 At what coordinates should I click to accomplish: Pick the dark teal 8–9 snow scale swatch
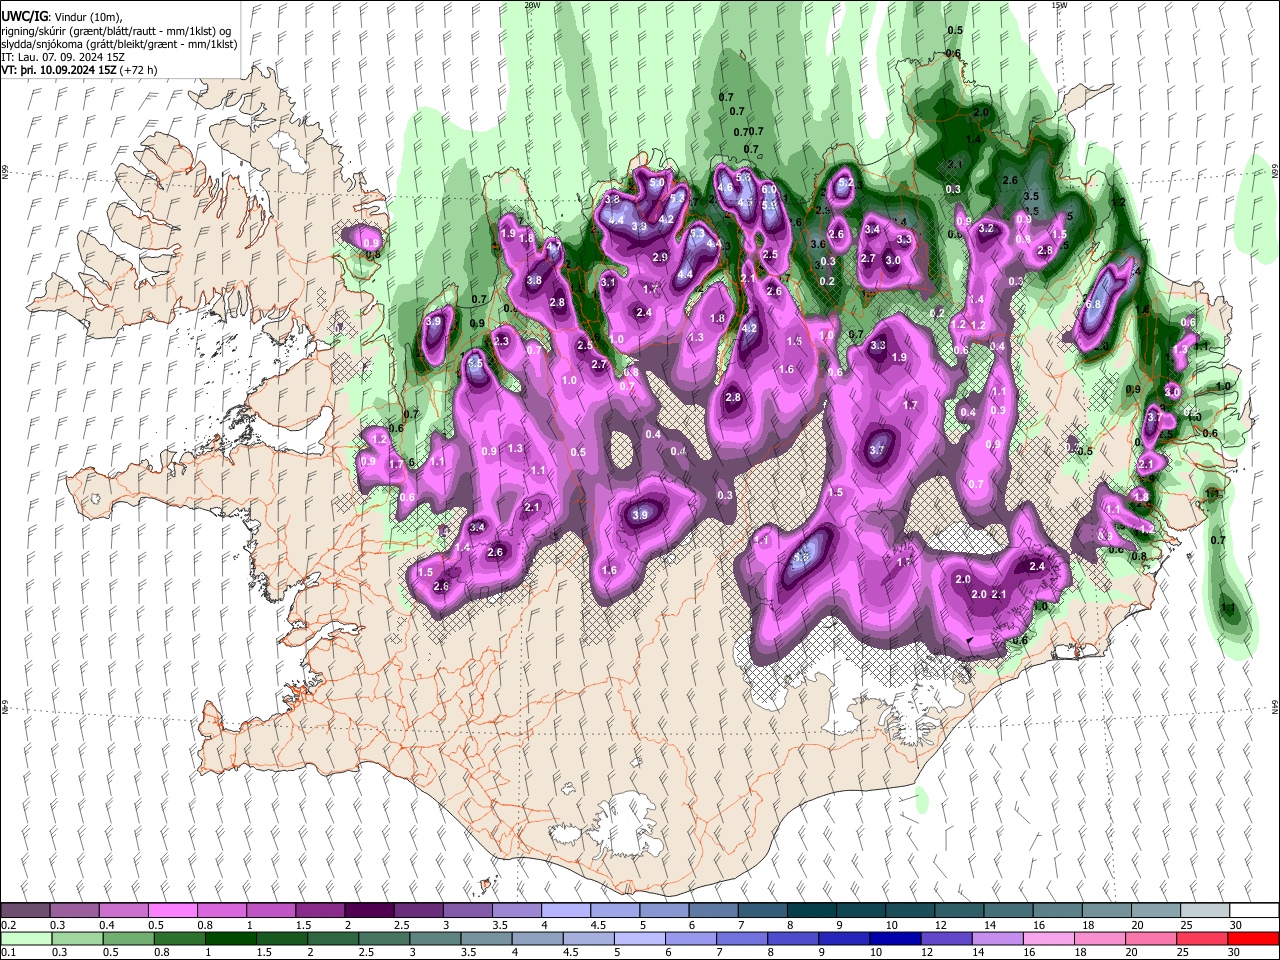[810, 911]
